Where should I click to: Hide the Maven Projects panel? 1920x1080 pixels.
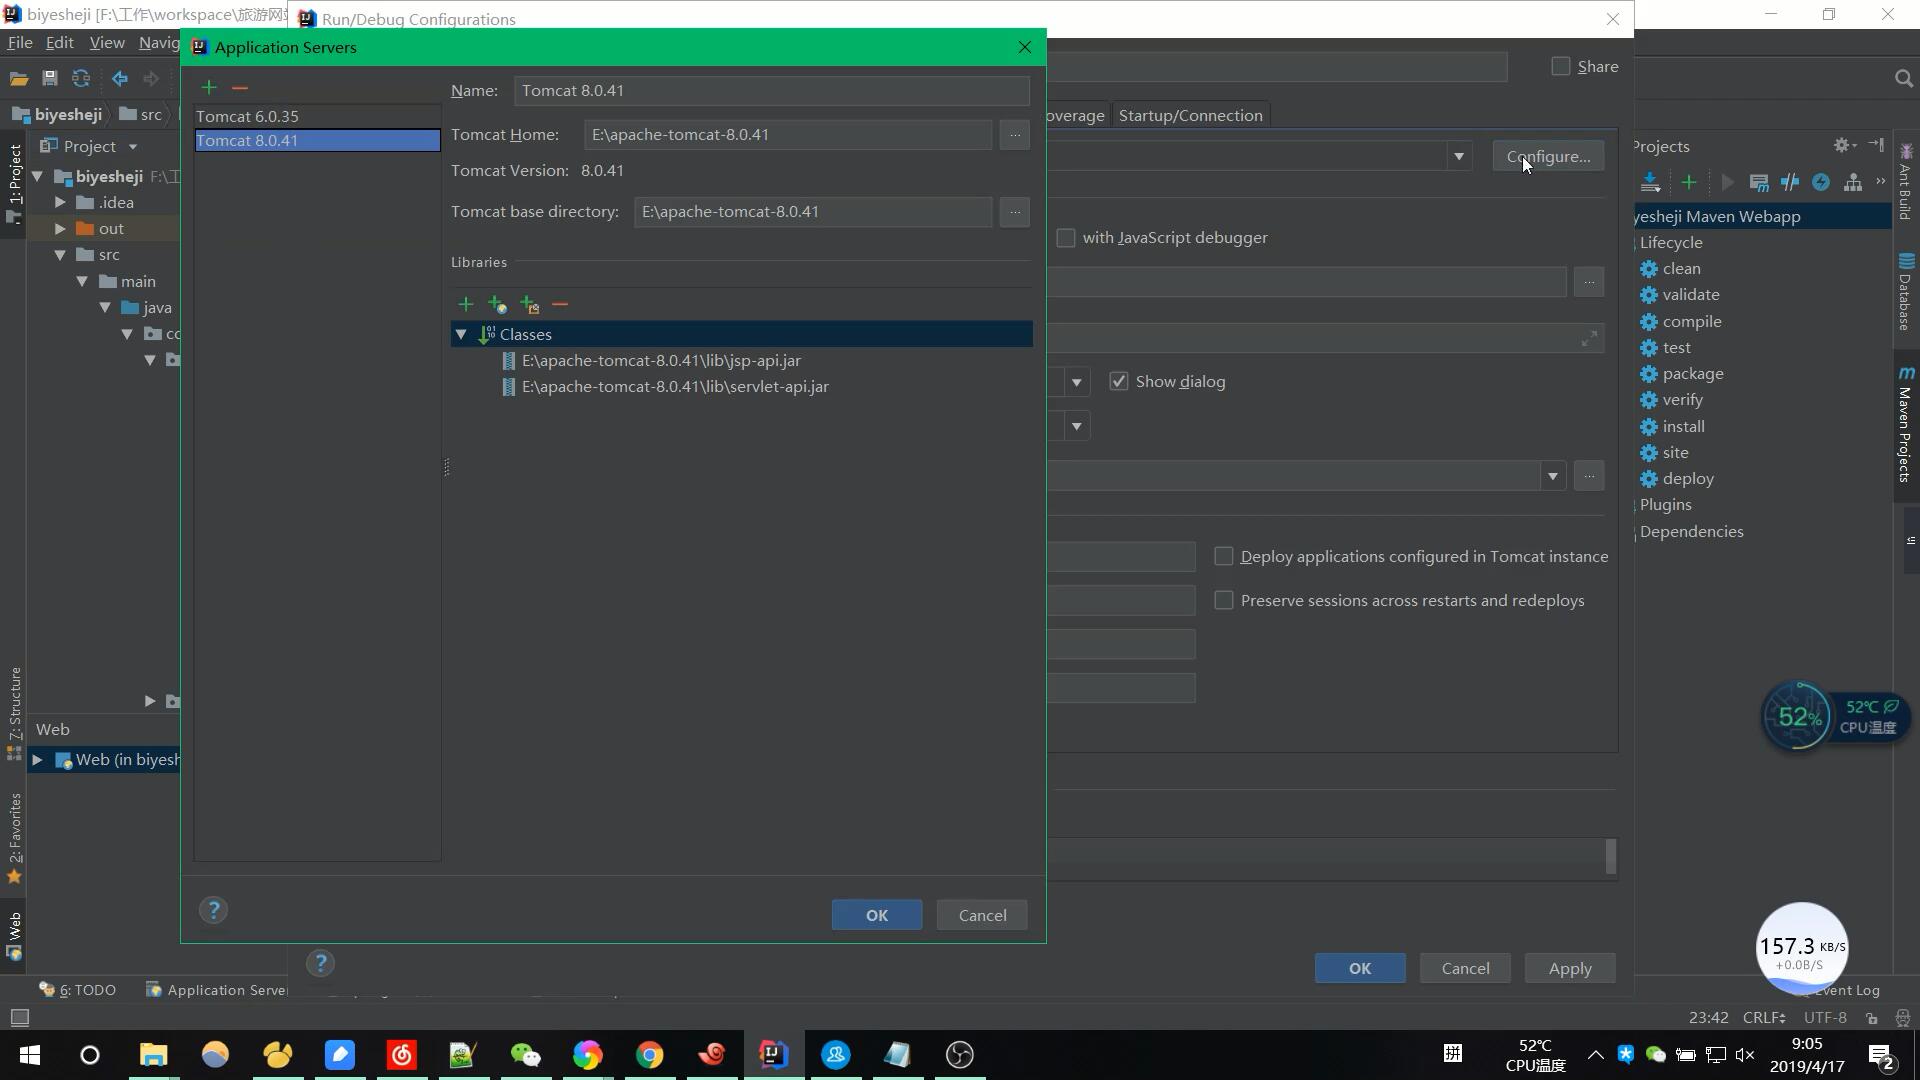click(1876, 146)
